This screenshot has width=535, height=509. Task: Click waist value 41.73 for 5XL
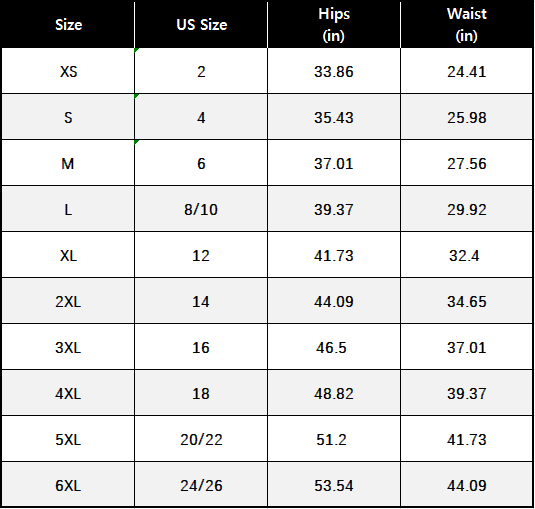pos(466,439)
